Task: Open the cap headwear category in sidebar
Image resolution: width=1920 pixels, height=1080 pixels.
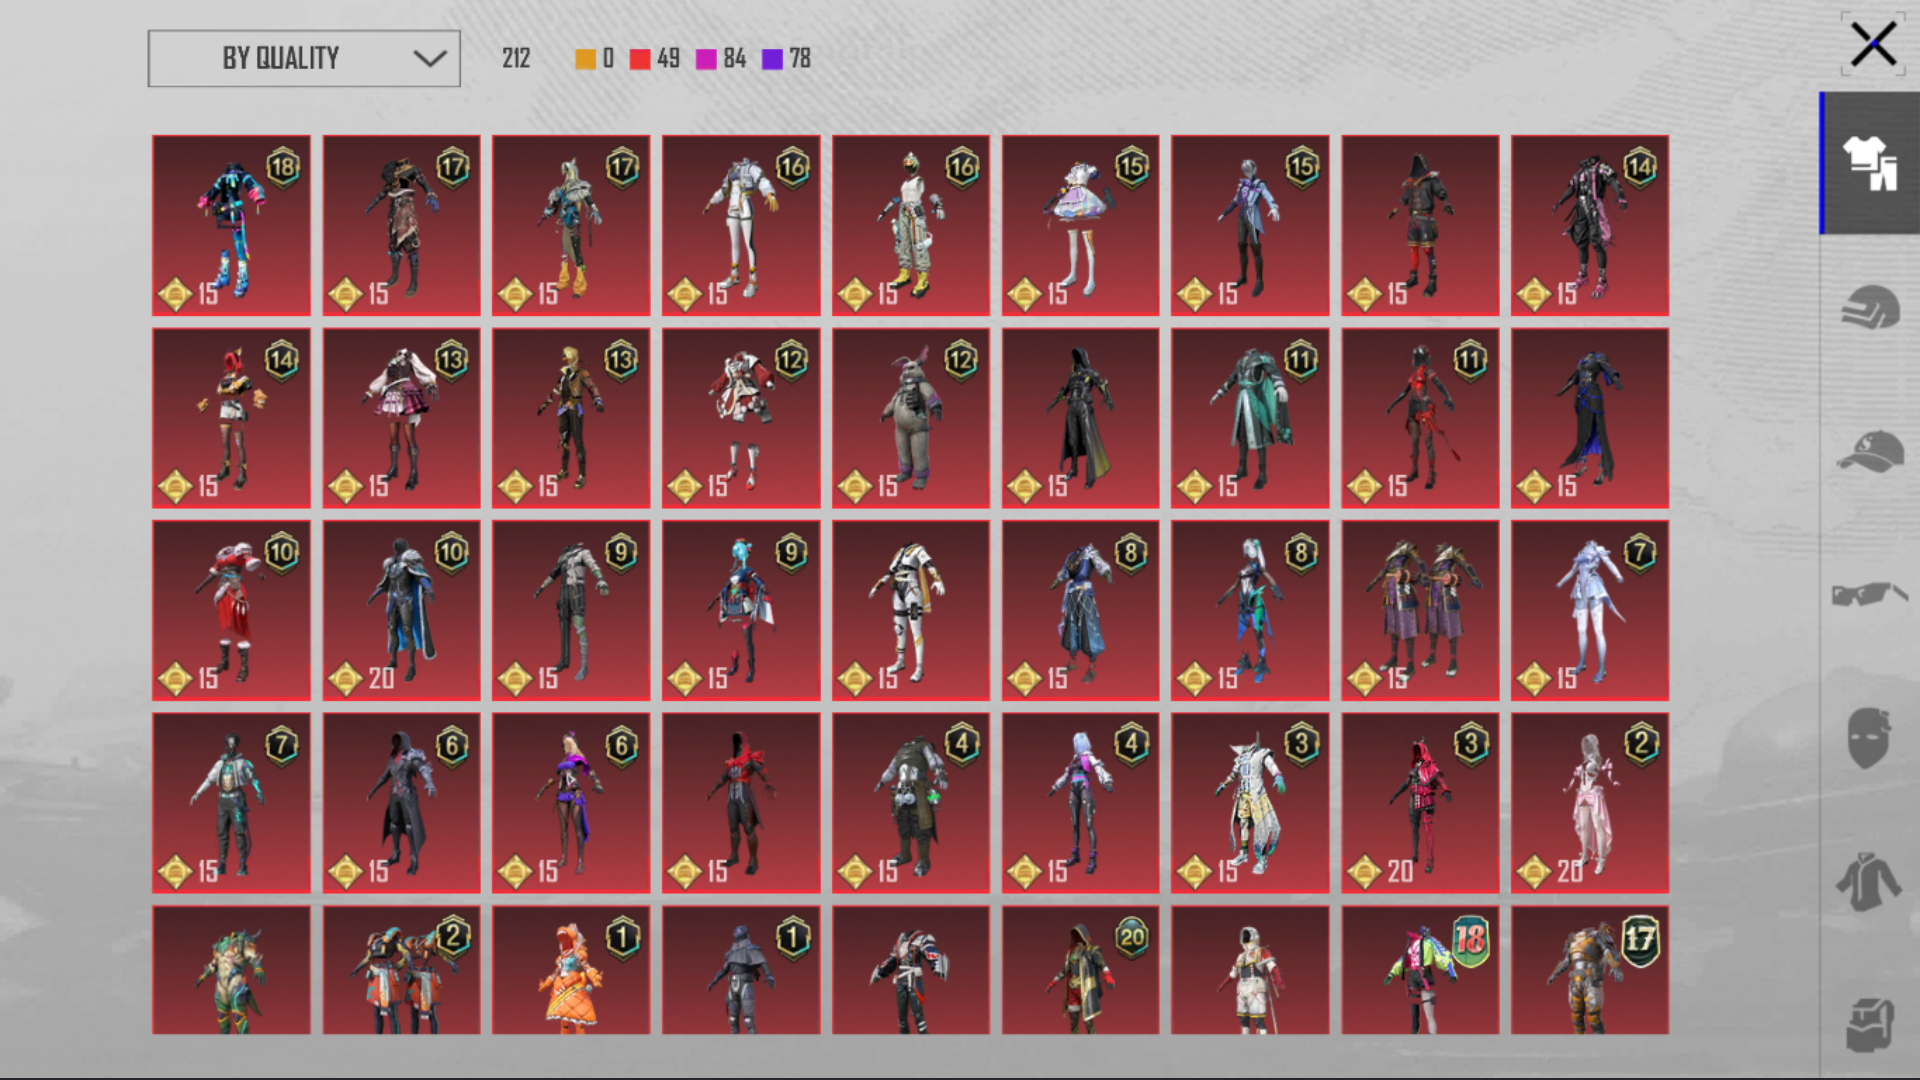Action: (x=1870, y=451)
